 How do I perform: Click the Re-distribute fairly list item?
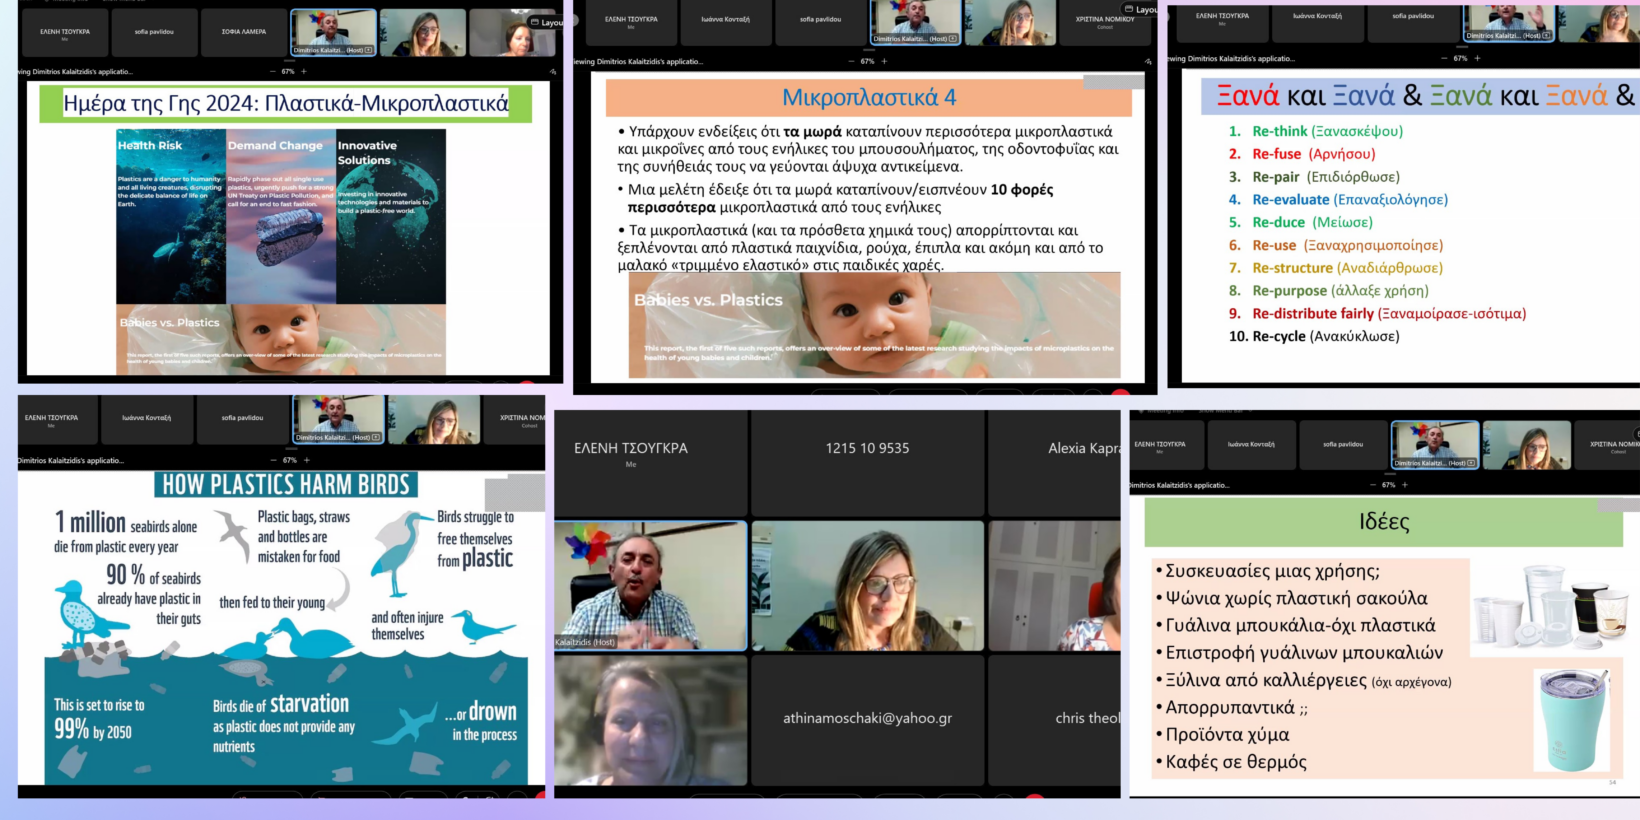coord(1388,314)
